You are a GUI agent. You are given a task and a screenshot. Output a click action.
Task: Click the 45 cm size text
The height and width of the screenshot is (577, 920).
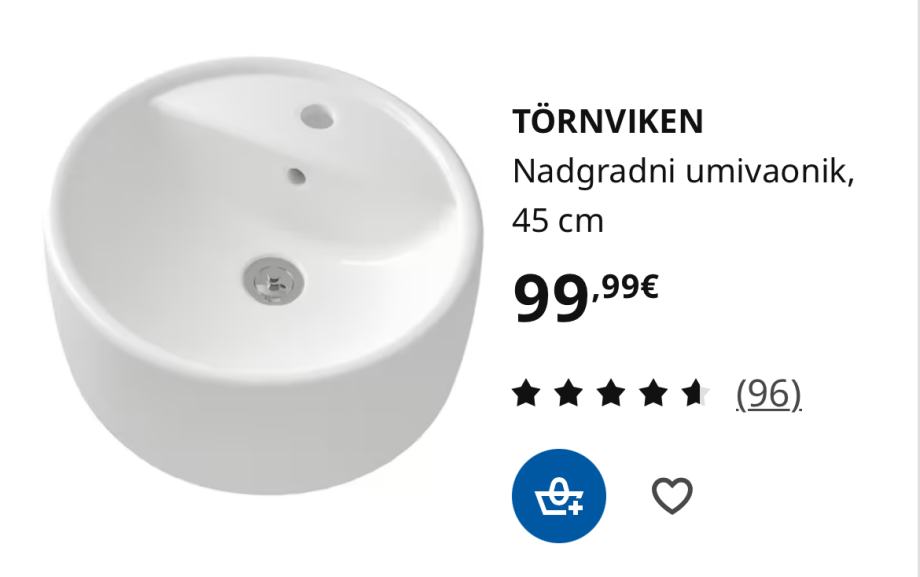(x=557, y=221)
